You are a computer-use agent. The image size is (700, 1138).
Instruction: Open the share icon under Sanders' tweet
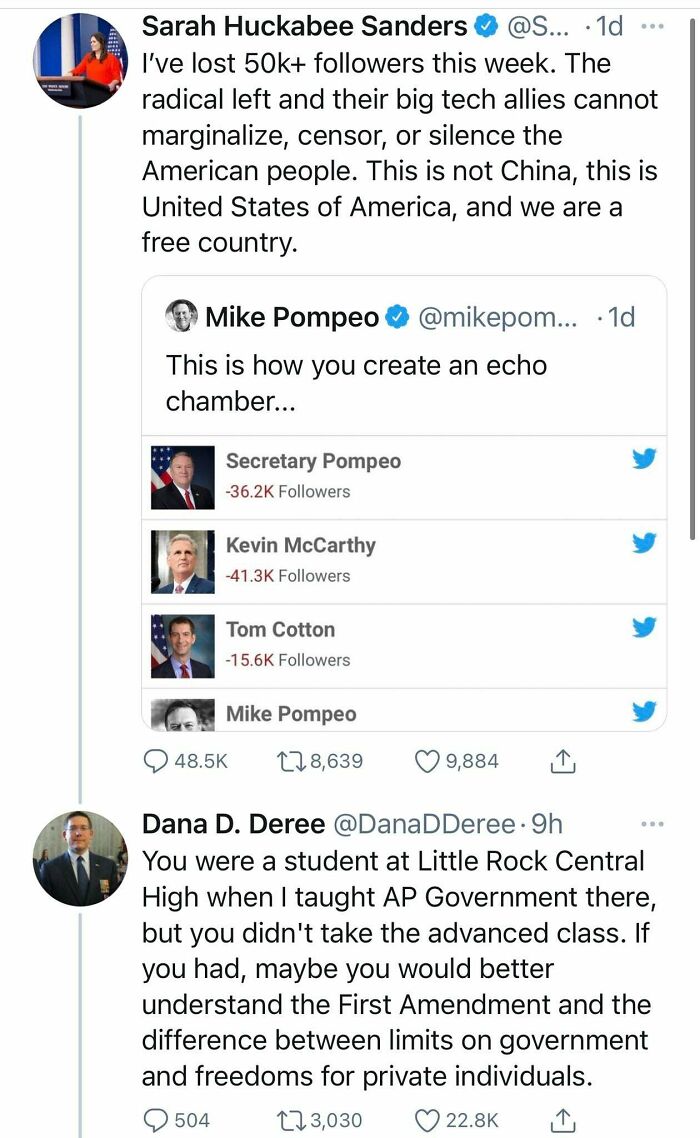pos(563,760)
